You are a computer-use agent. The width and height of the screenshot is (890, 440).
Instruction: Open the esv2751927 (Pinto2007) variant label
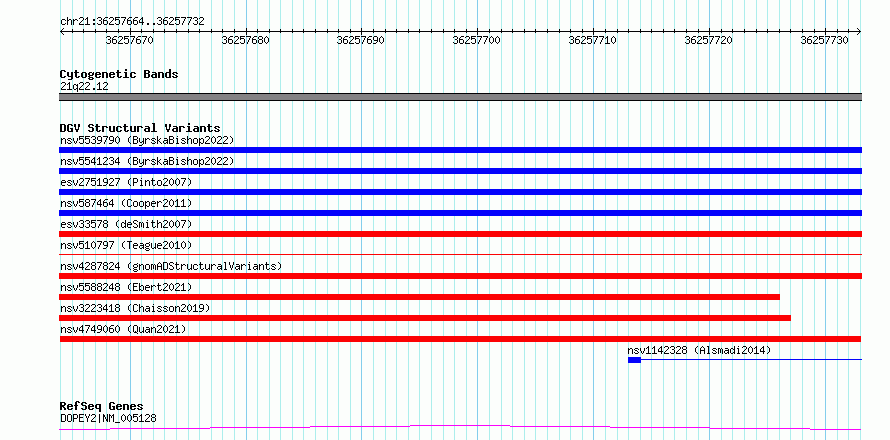click(126, 182)
